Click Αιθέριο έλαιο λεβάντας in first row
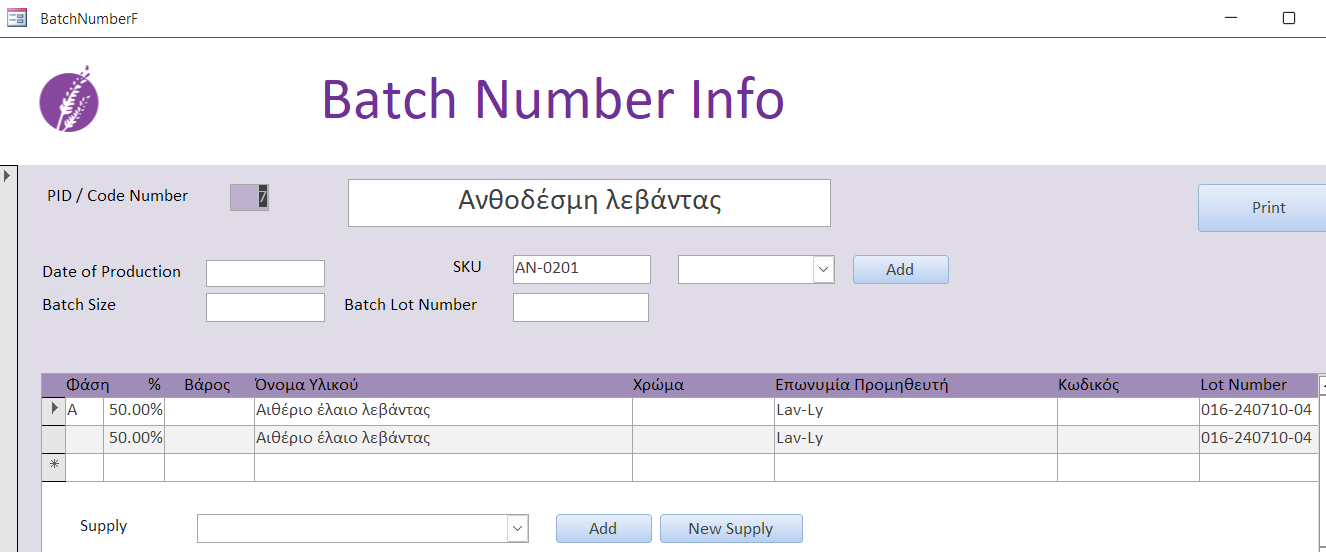The width and height of the screenshot is (1326, 552). coord(443,410)
